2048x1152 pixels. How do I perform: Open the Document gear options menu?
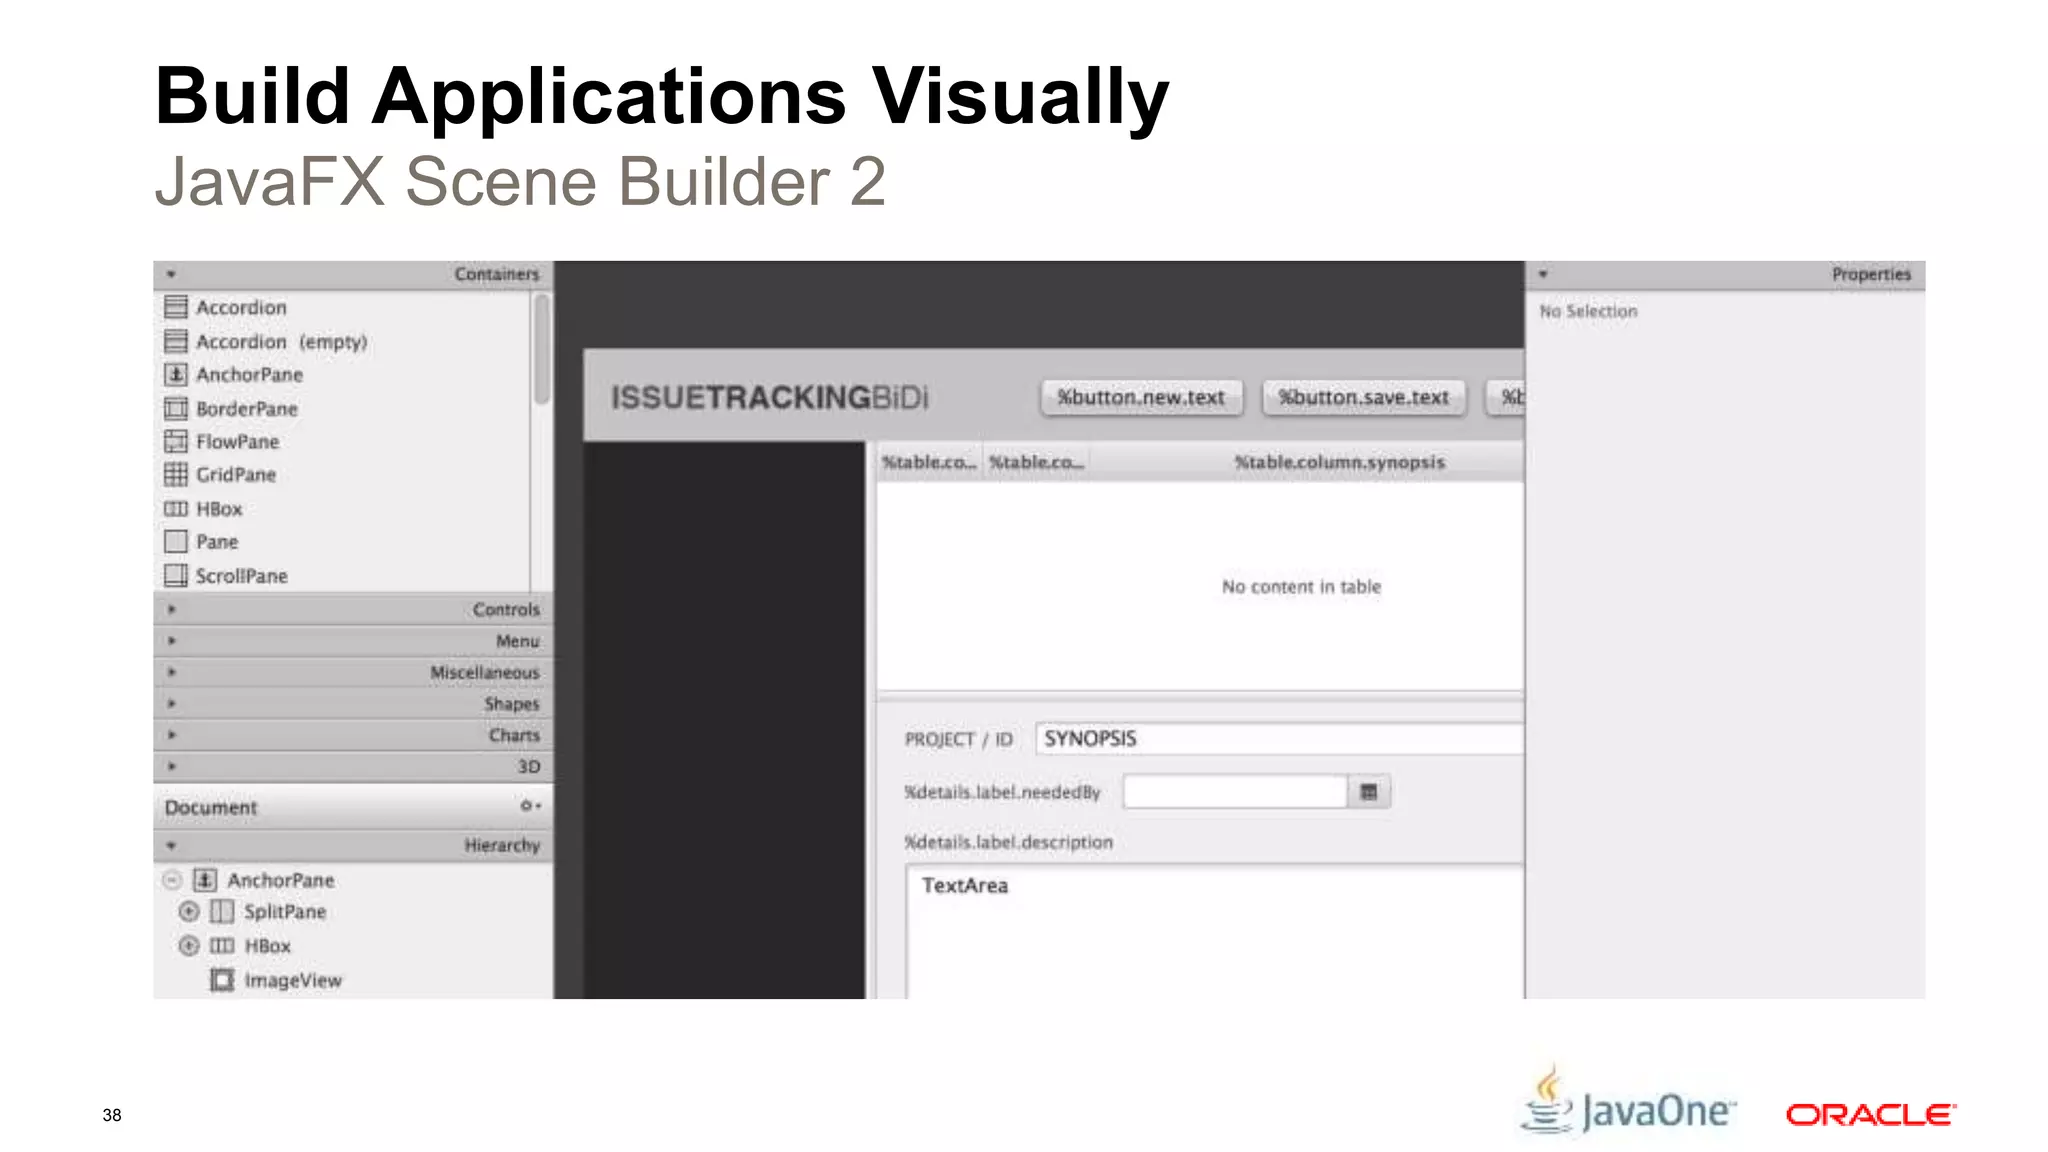point(530,806)
